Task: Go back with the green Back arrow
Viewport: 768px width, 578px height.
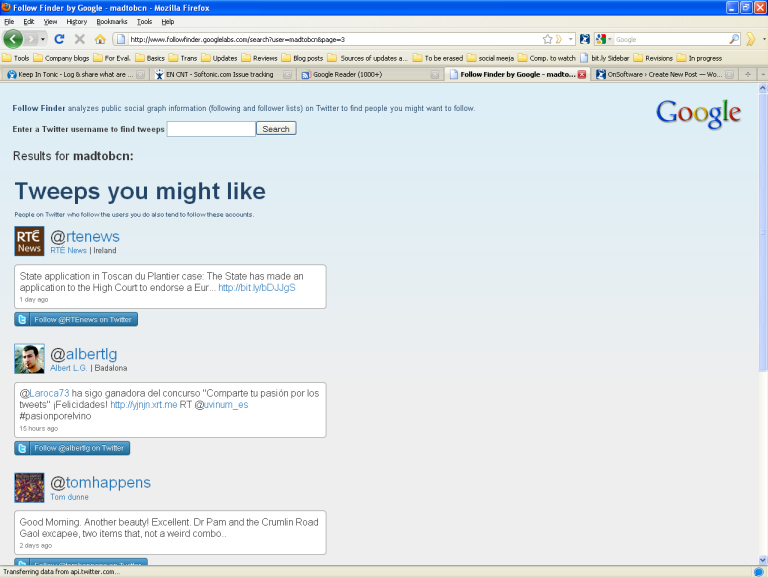Action: click(x=13, y=39)
